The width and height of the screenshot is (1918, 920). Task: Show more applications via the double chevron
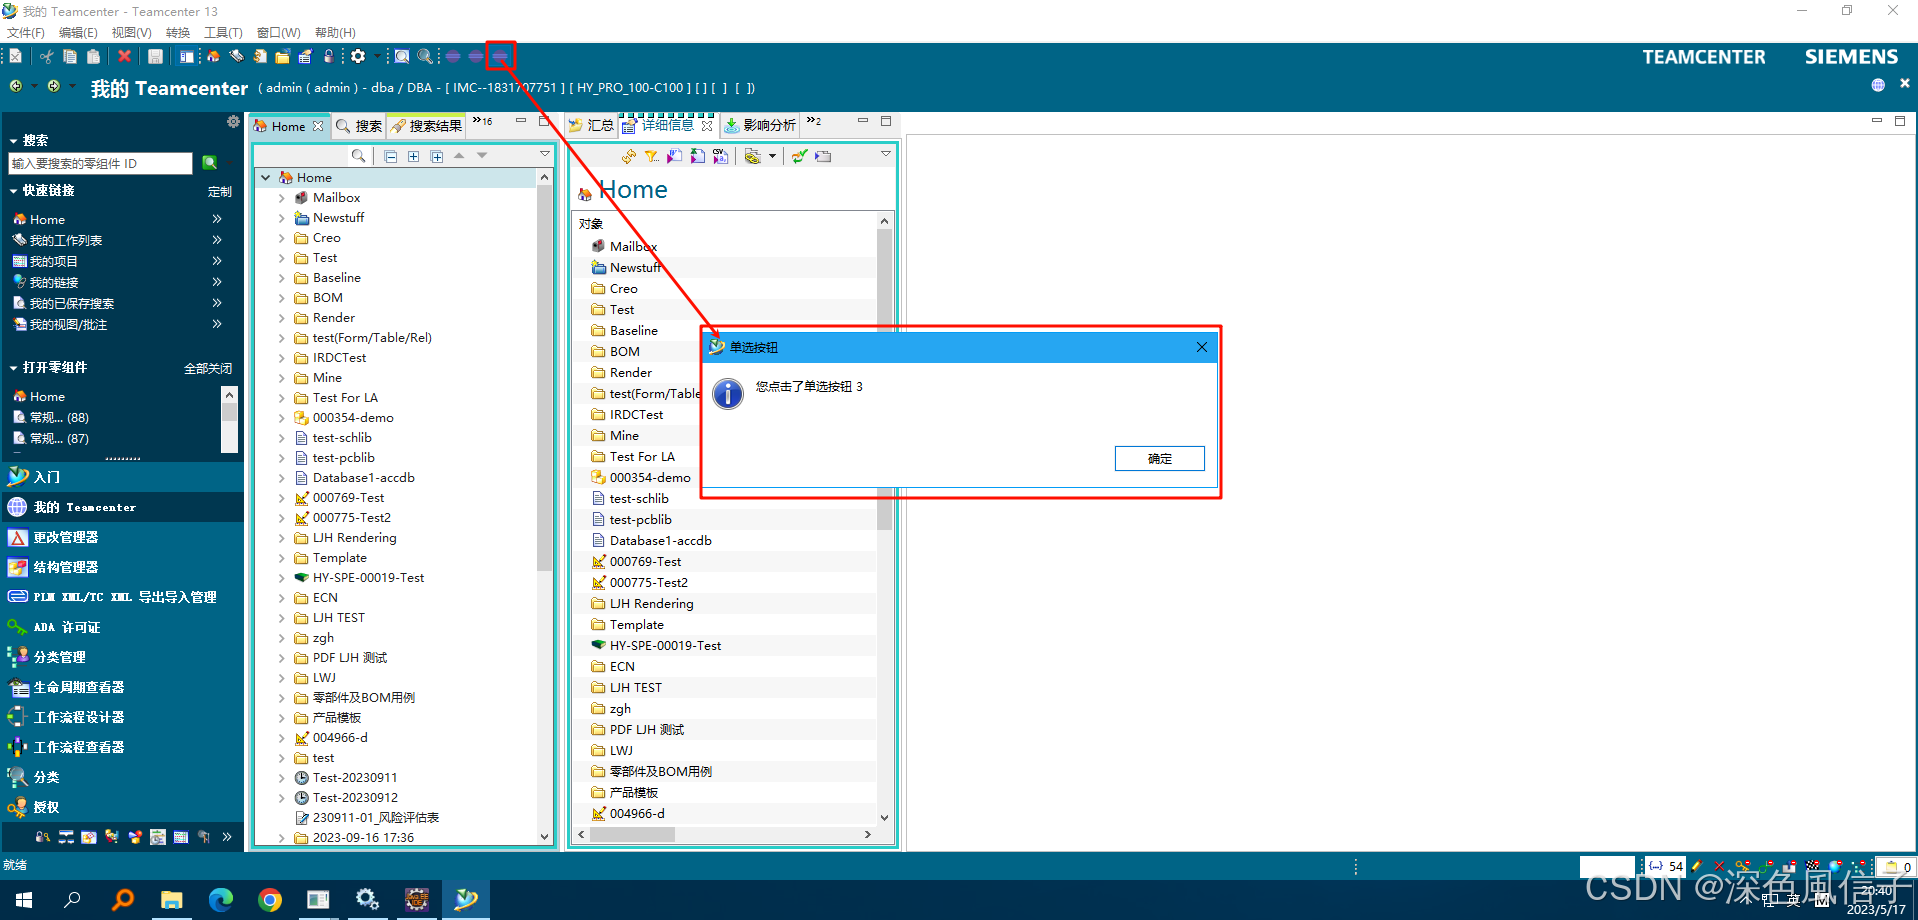coord(227,837)
